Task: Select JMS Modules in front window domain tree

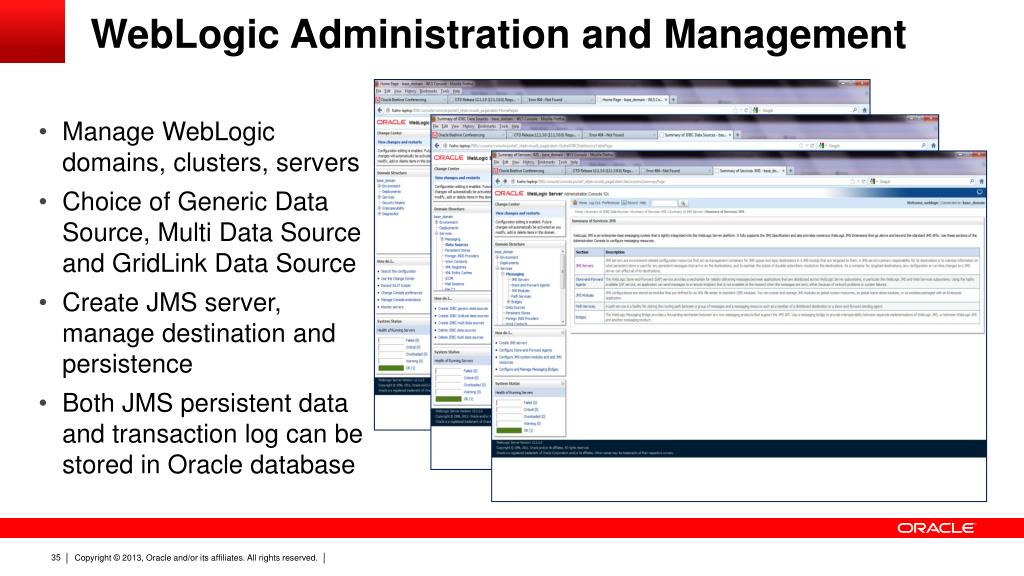Action: 520,291
